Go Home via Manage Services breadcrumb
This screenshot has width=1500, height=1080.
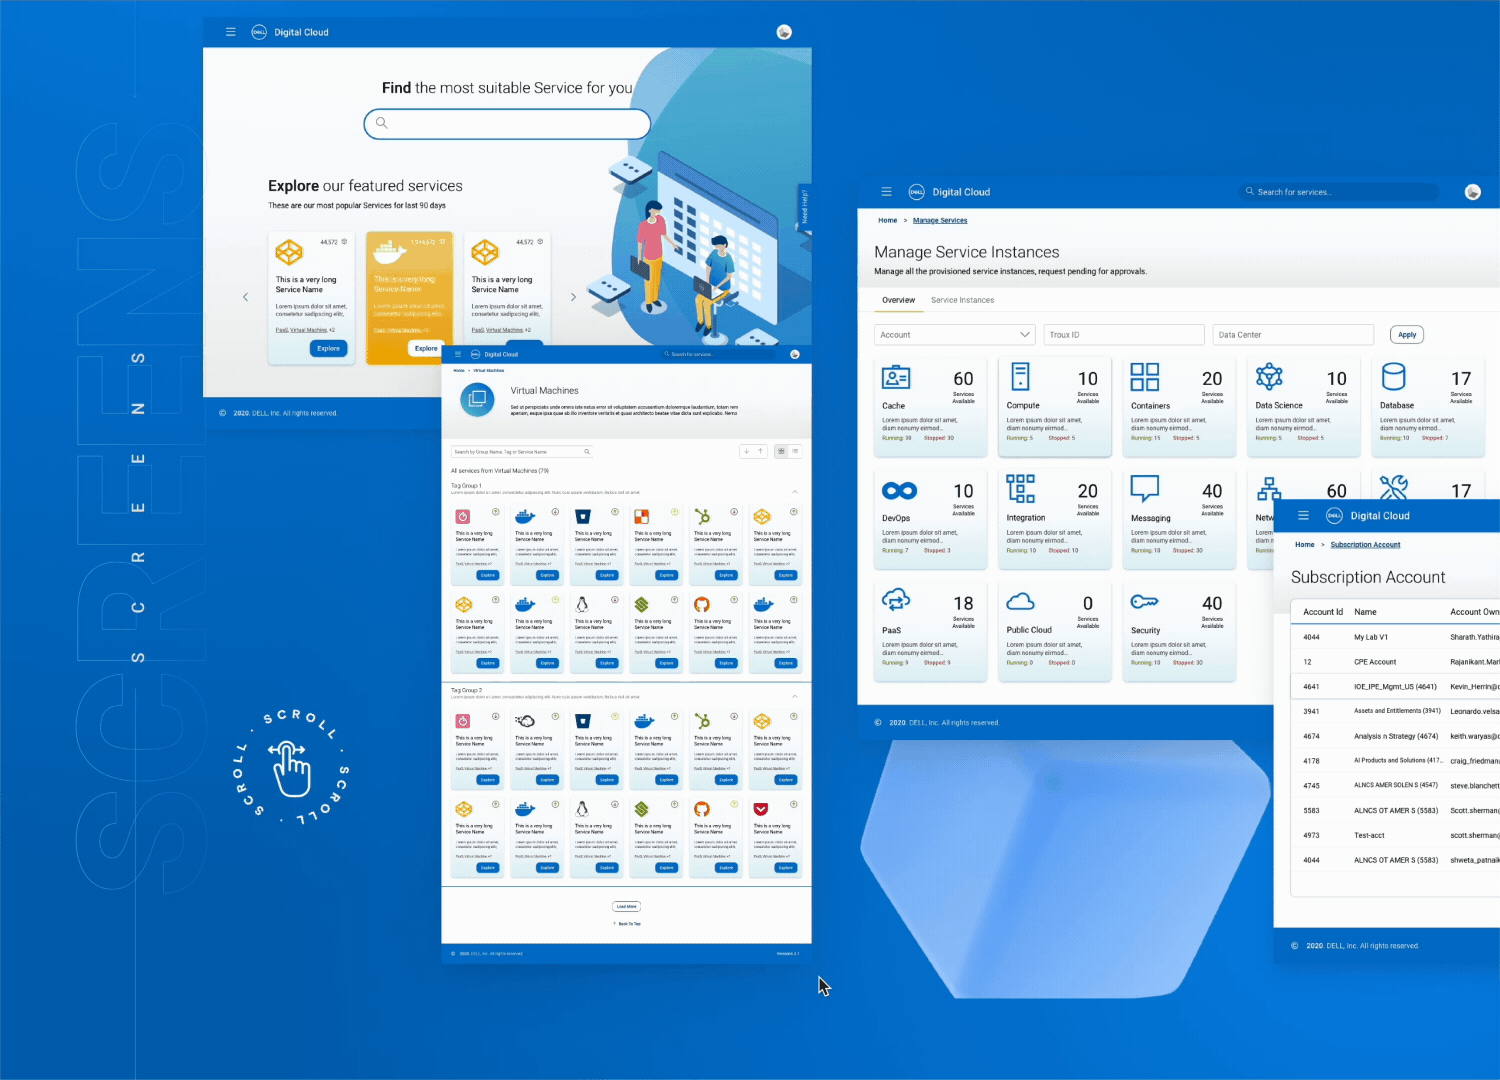click(x=888, y=220)
